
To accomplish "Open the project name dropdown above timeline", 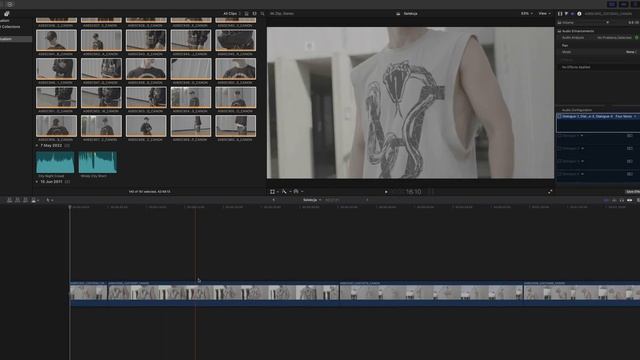I will tap(312, 200).
